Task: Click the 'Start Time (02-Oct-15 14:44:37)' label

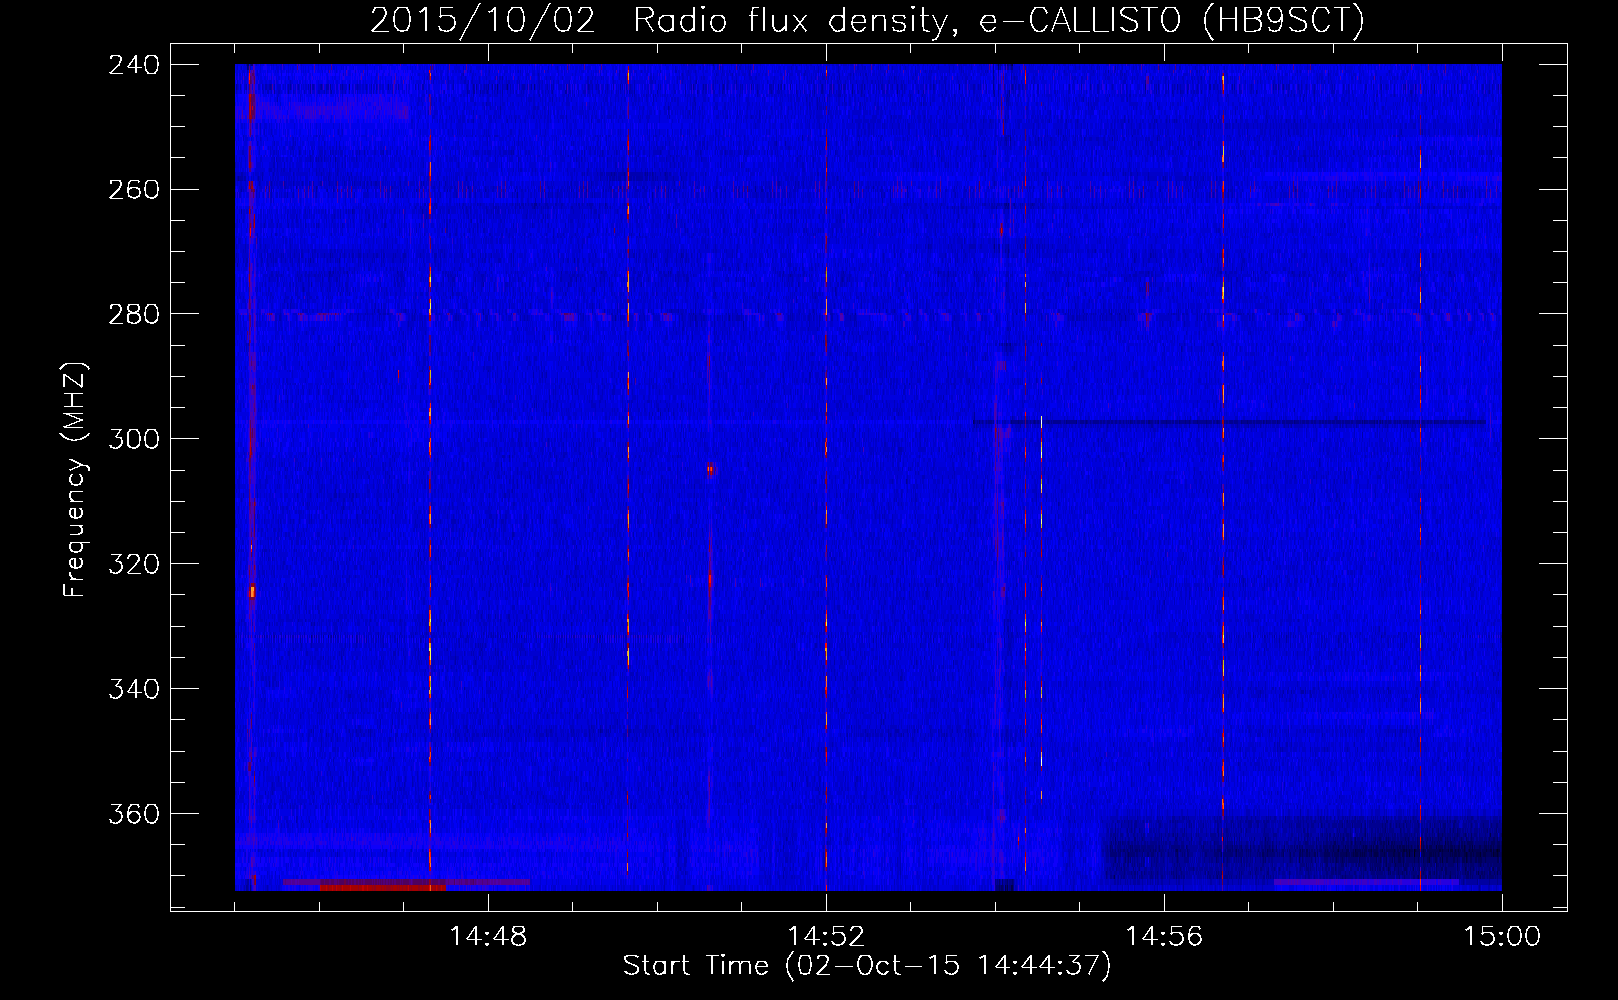Action: (867, 966)
